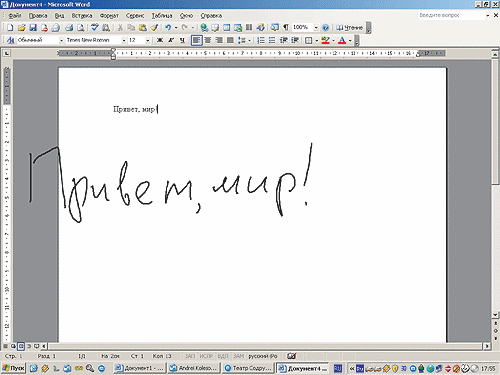The height and width of the screenshot is (375, 500).
Task: Open the zoom dropdown showing 100%
Action: [316, 28]
